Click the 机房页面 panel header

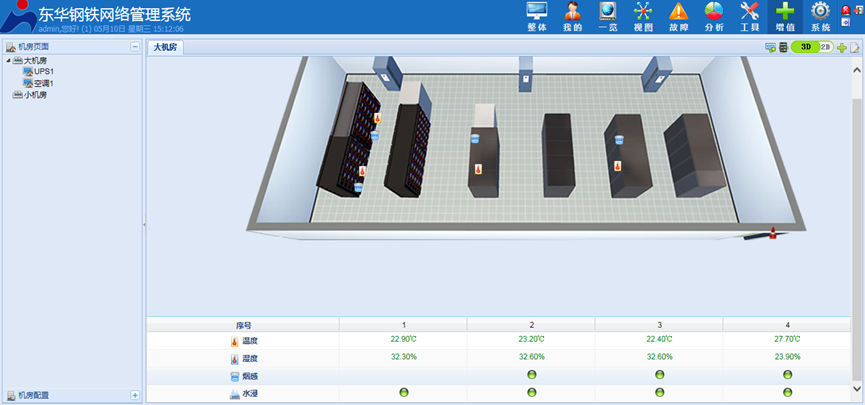(x=72, y=47)
